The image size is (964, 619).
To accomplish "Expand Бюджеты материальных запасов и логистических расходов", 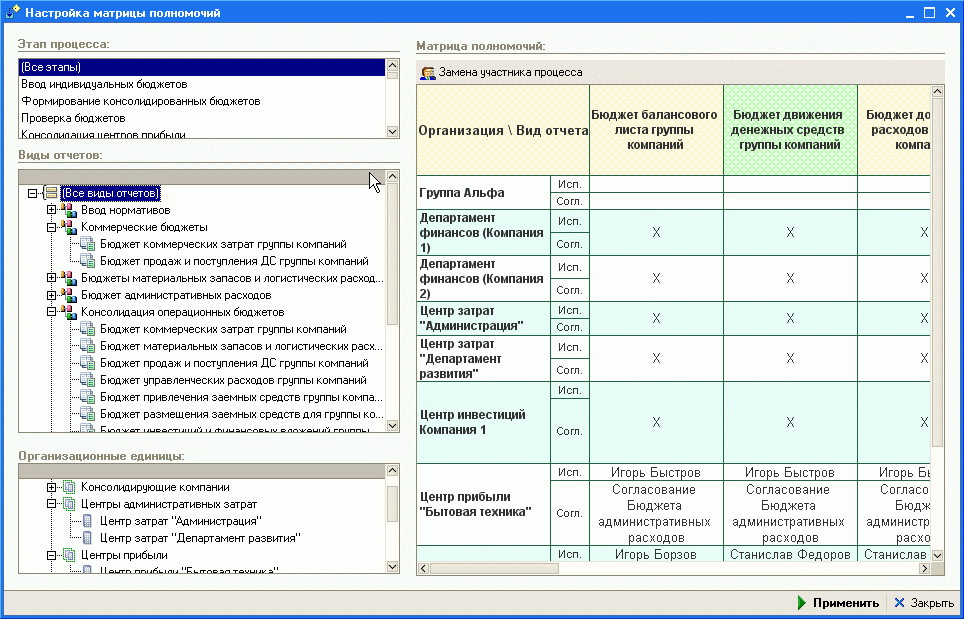I will [x=52, y=278].
